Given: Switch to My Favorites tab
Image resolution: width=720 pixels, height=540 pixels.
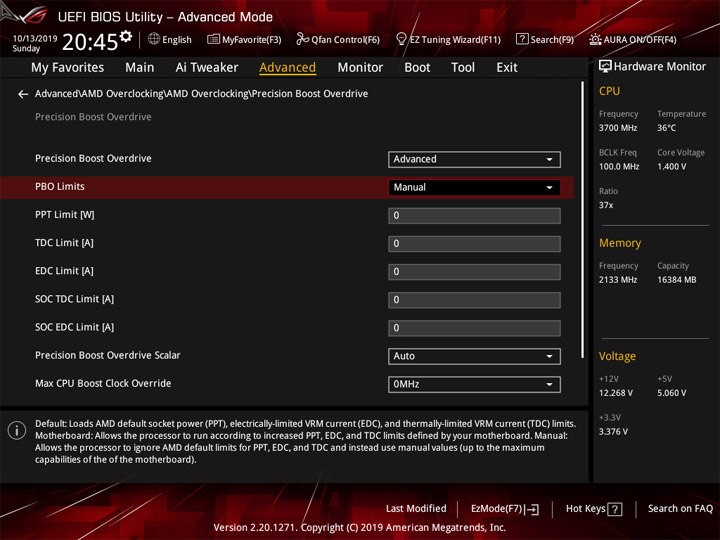Looking at the screenshot, I should pos(68,68).
